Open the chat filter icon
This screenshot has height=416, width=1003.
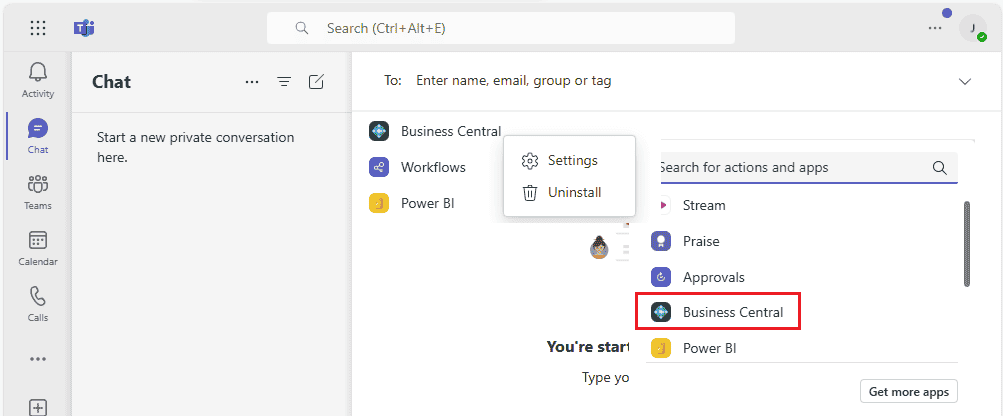pyautogui.click(x=284, y=82)
